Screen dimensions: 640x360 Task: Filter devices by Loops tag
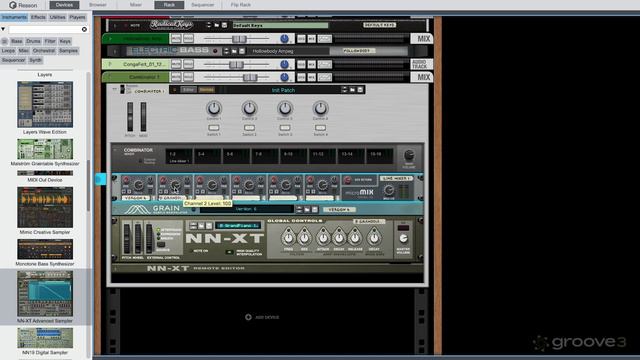click(8, 51)
